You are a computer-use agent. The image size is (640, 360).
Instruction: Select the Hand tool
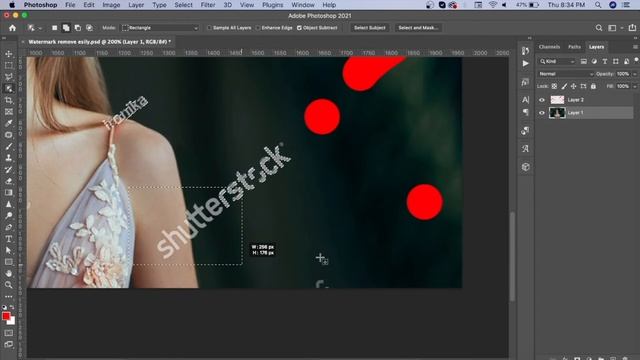coord(9,273)
